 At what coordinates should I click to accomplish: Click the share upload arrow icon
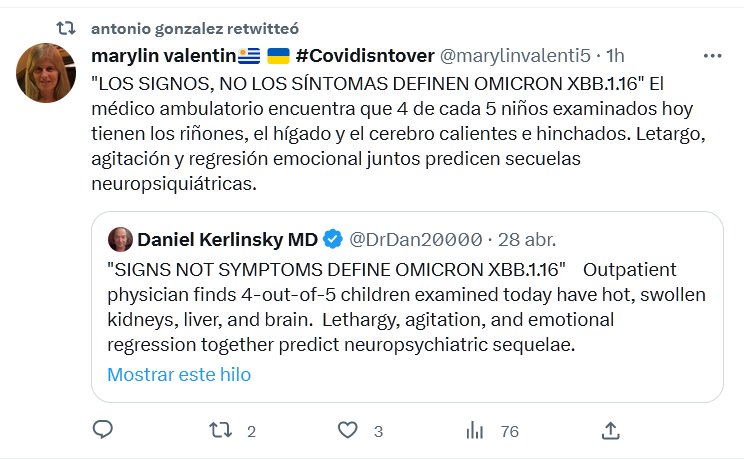click(611, 430)
